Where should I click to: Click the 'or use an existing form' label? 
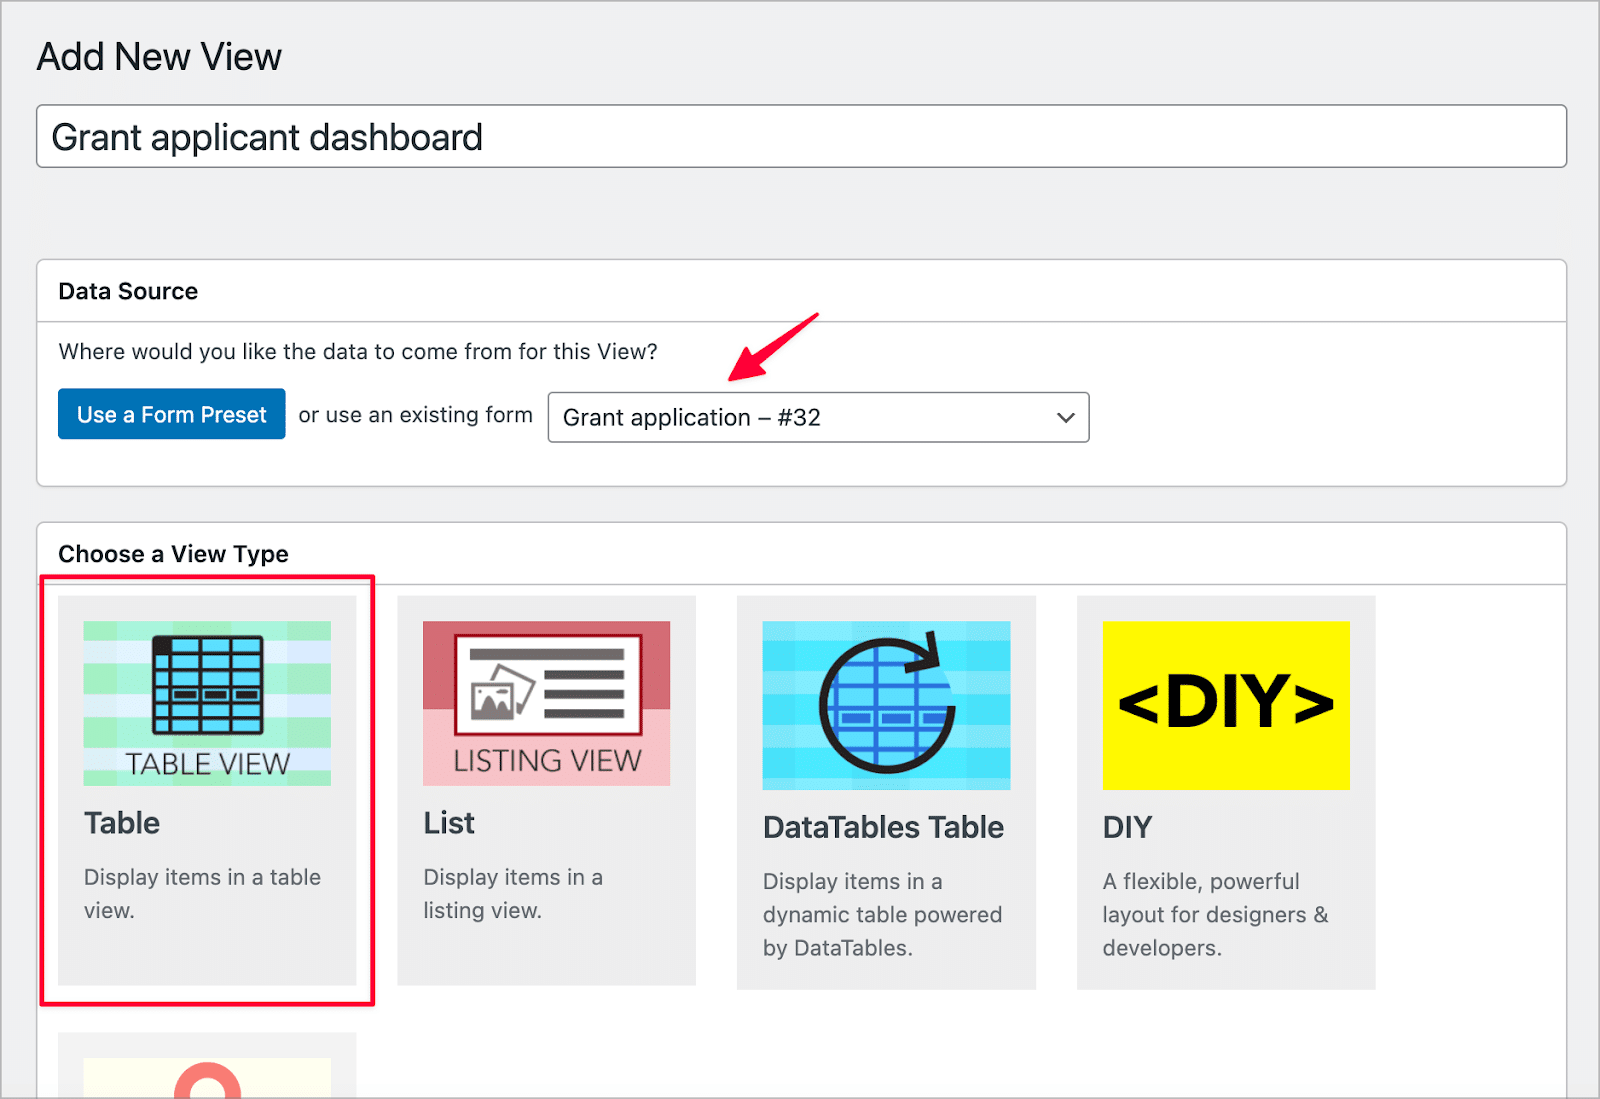coord(415,415)
